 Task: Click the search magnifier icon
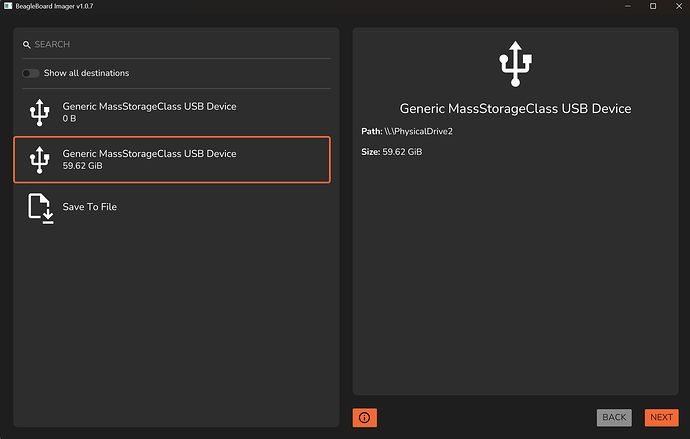click(x=26, y=45)
